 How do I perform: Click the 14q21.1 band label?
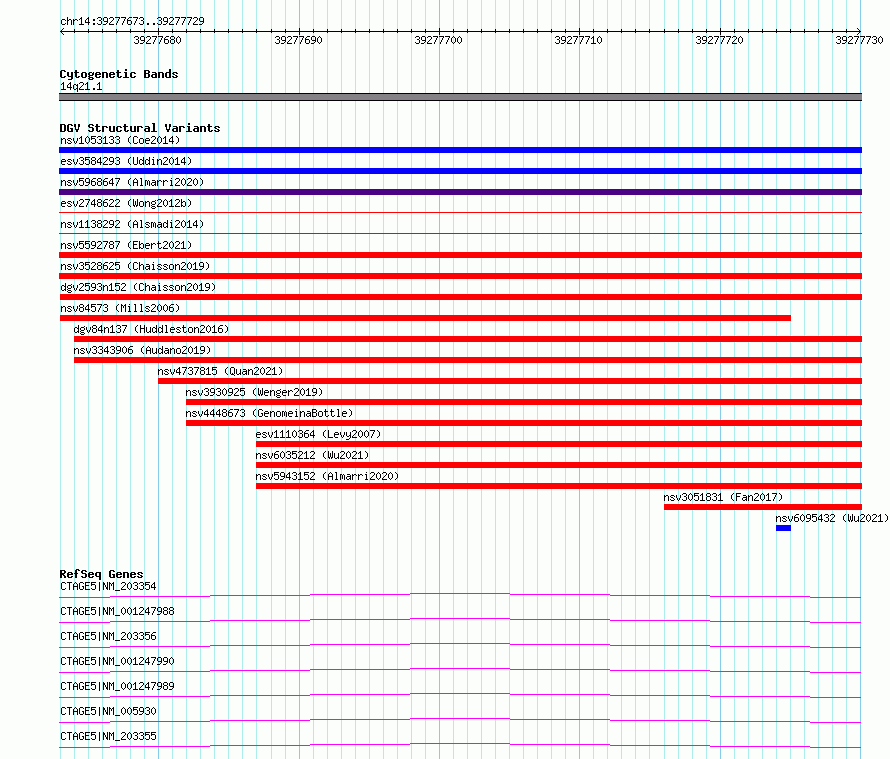tap(81, 86)
